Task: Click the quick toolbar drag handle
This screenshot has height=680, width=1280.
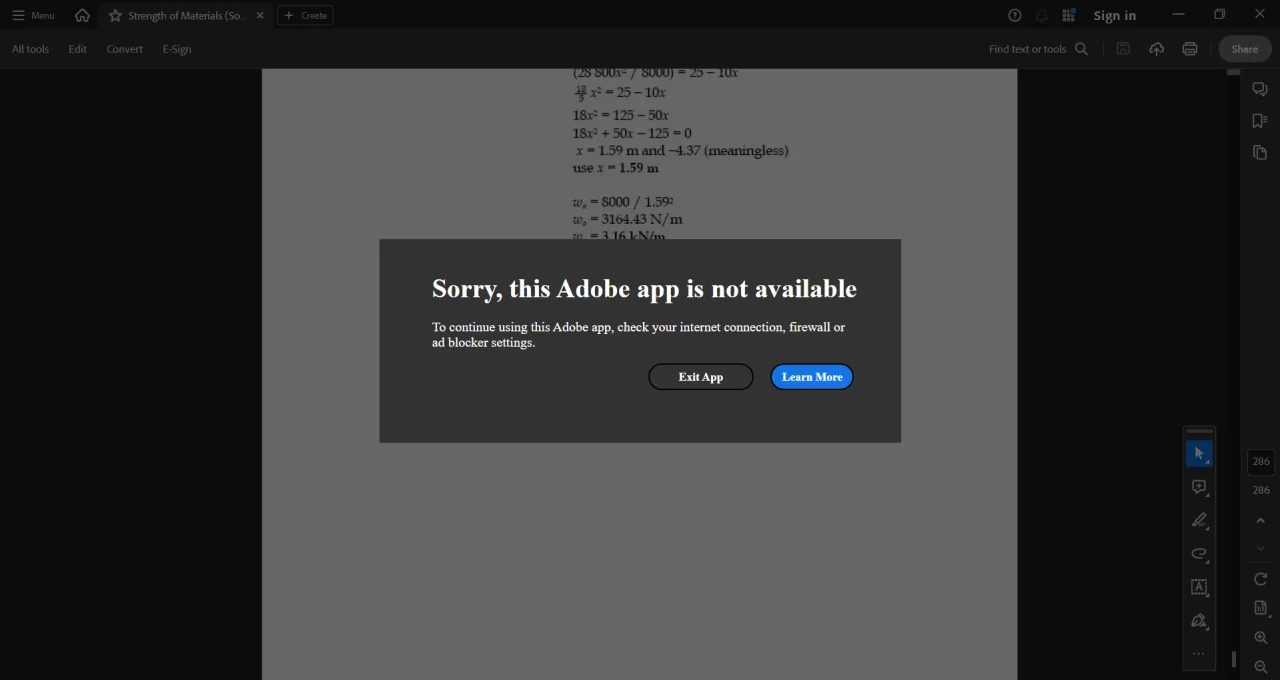Action: coord(1199,431)
